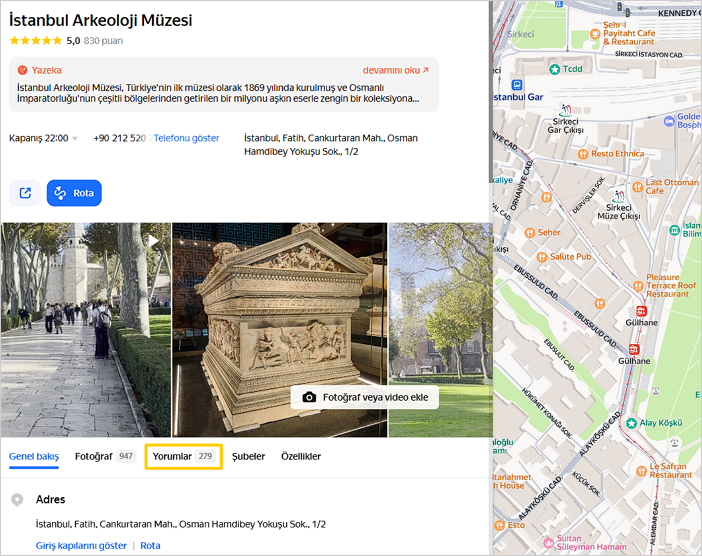Open the Yorumlar reviews tab
Image resolution: width=702 pixels, height=556 pixels.
pyautogui.click(x=184, y=456)
